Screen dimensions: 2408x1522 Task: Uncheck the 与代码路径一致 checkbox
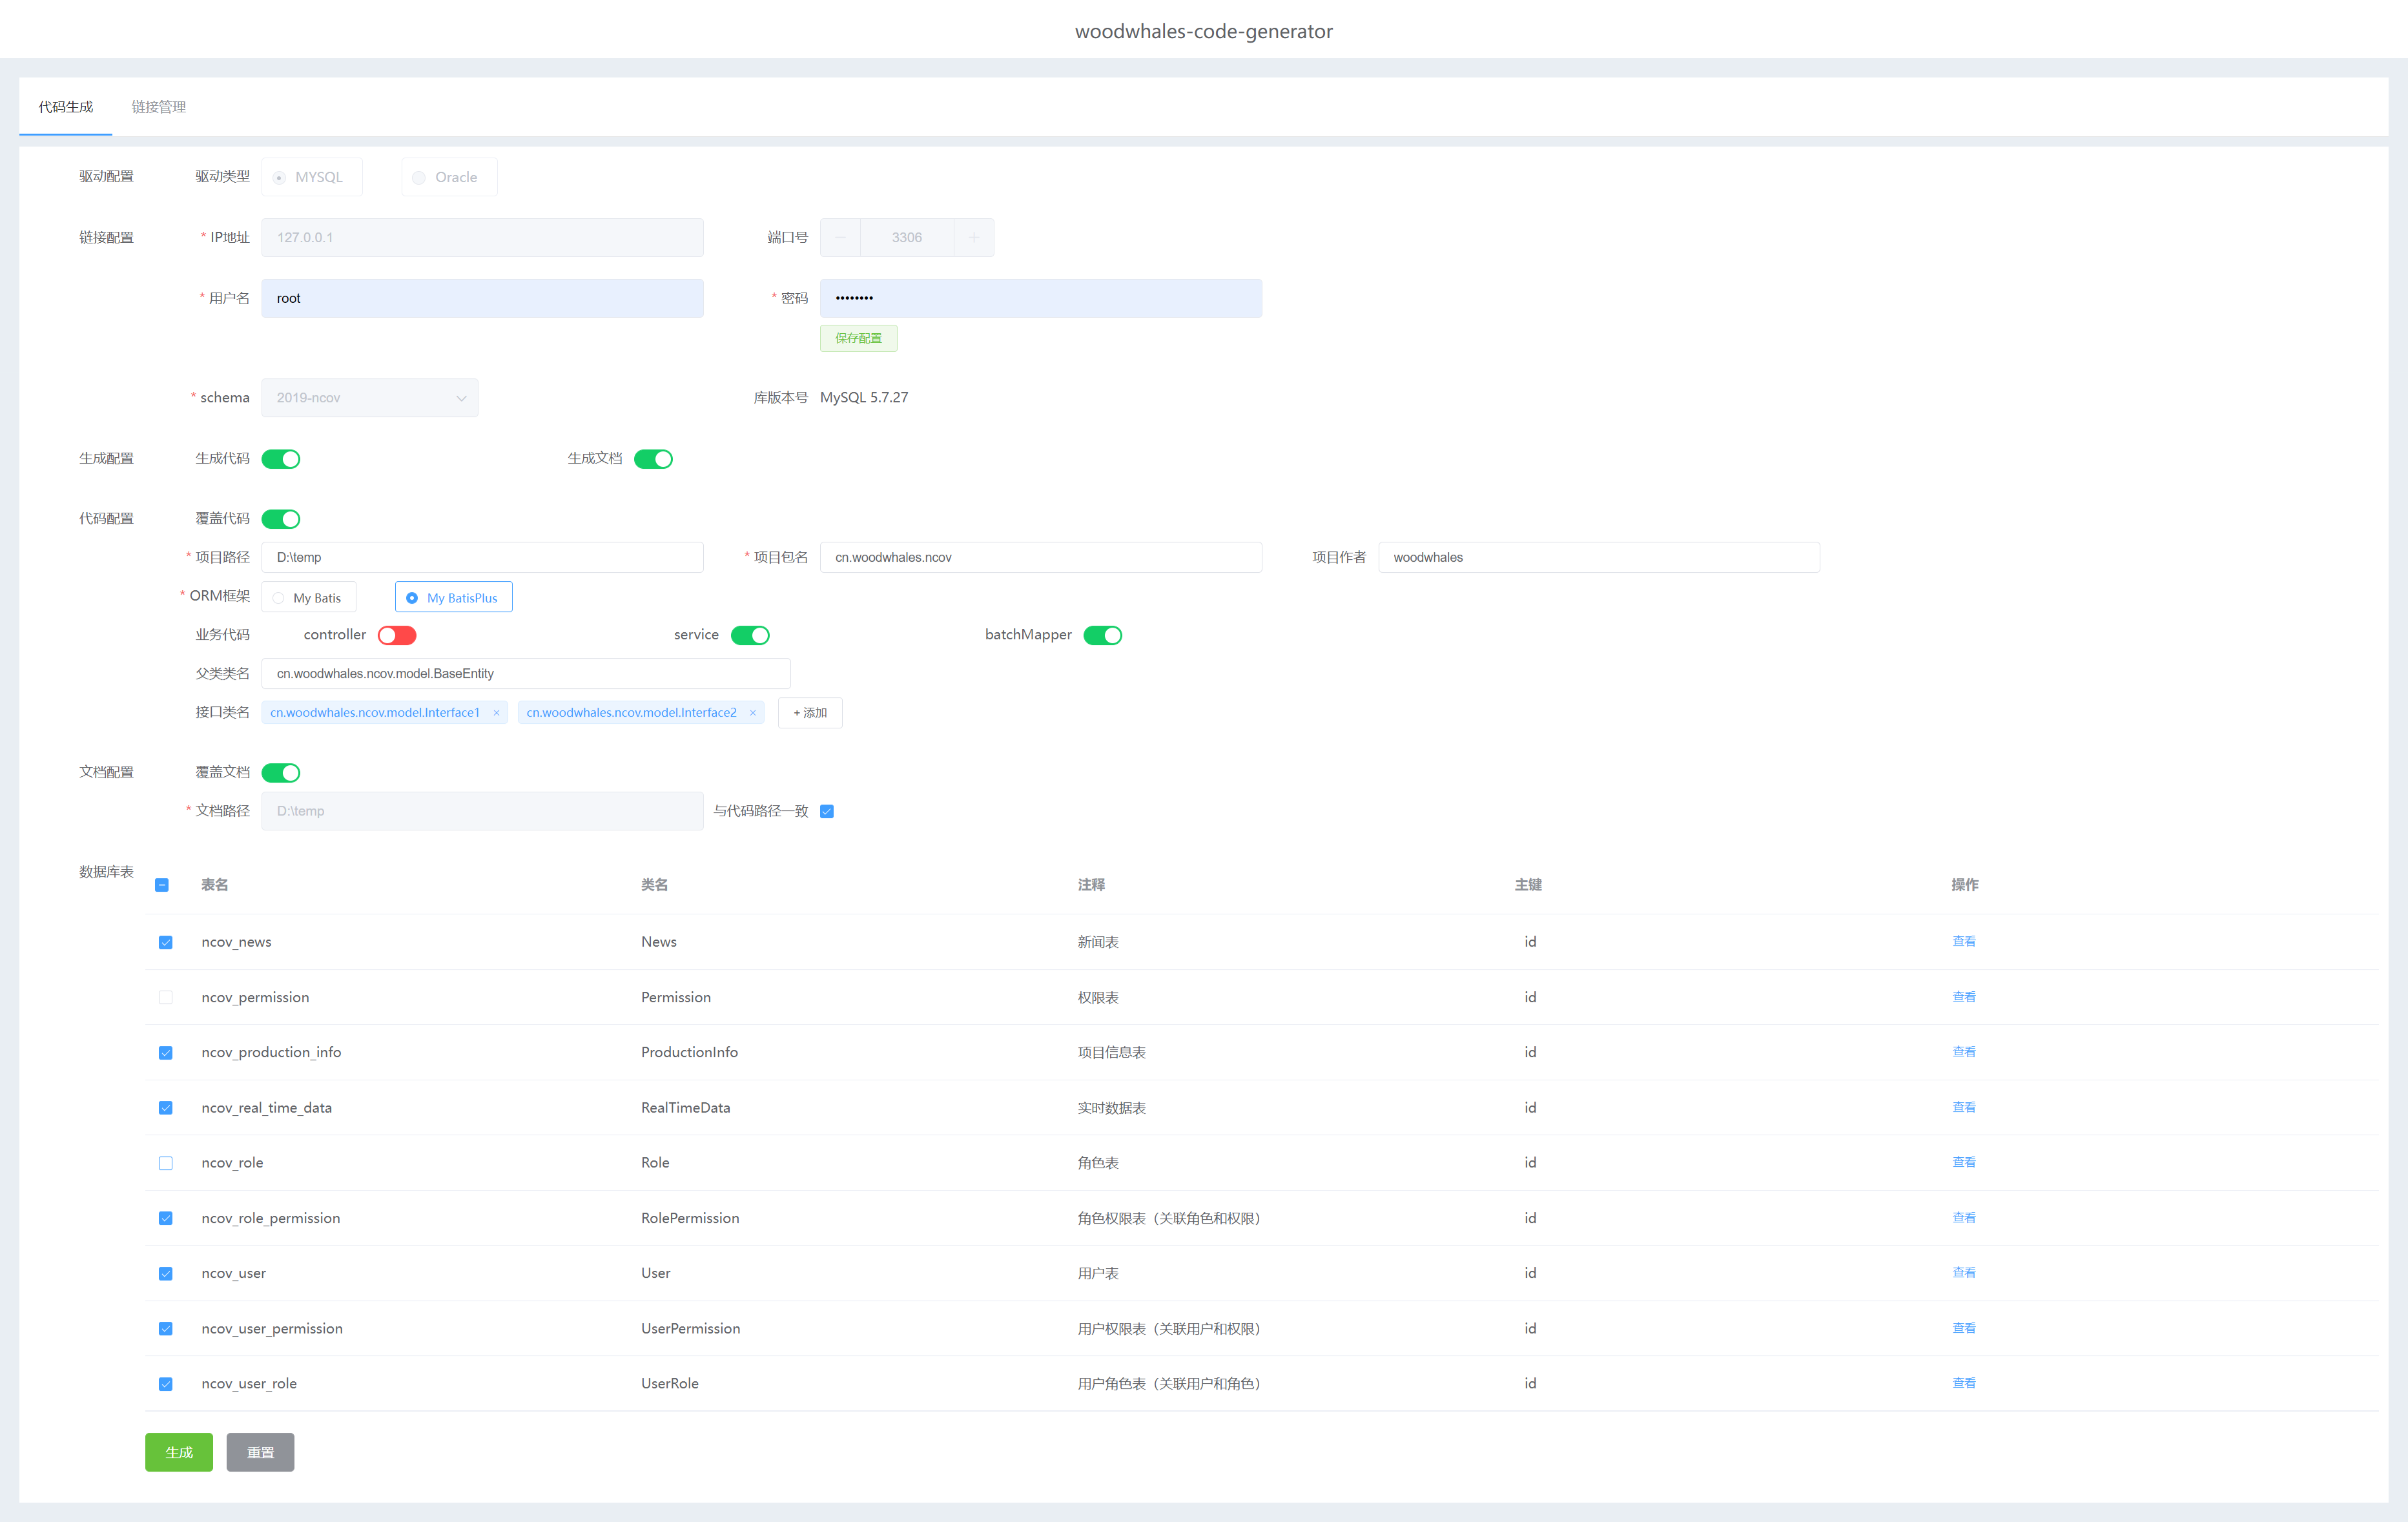pos(827,811)
